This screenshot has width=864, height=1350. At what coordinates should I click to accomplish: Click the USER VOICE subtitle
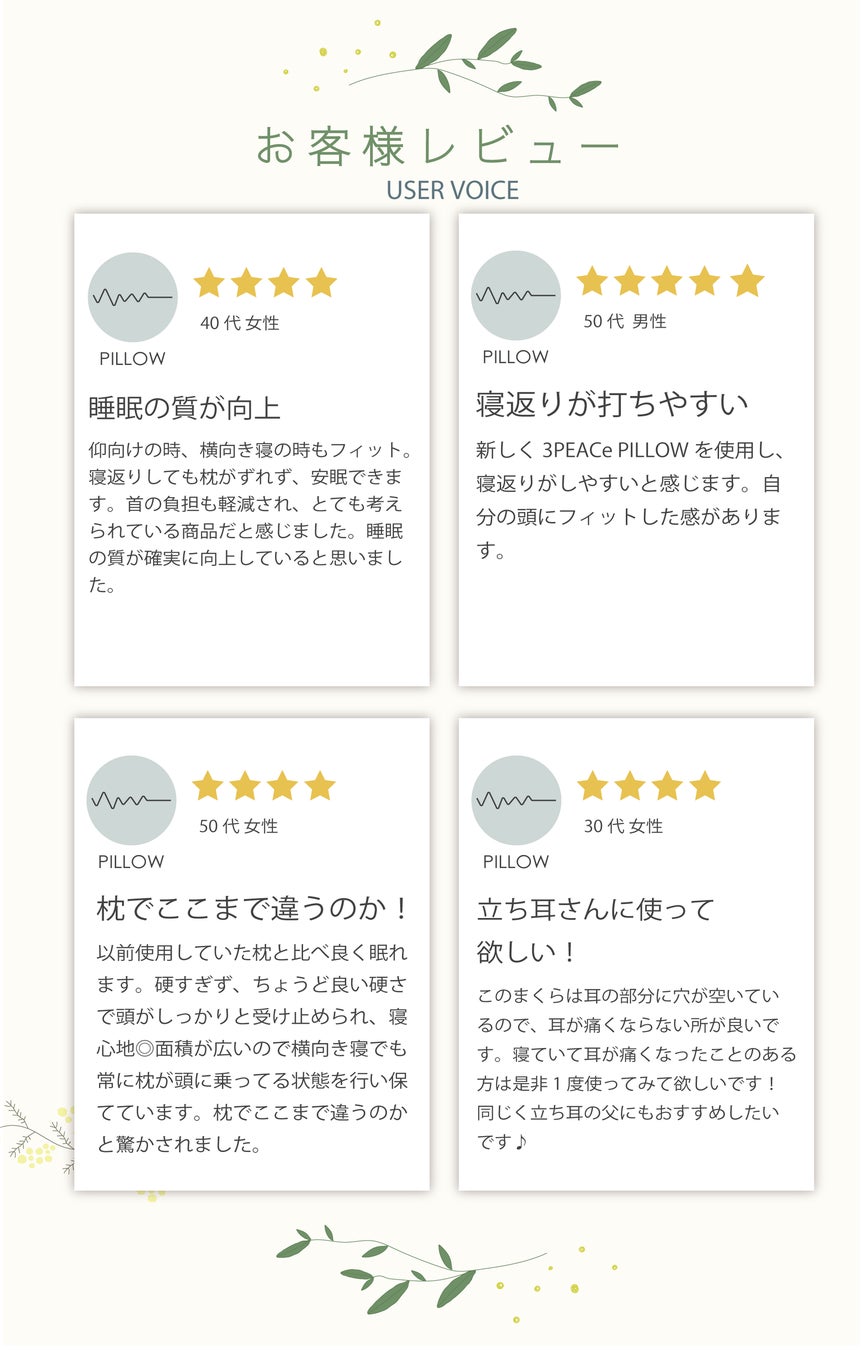[x=452, y=190]
